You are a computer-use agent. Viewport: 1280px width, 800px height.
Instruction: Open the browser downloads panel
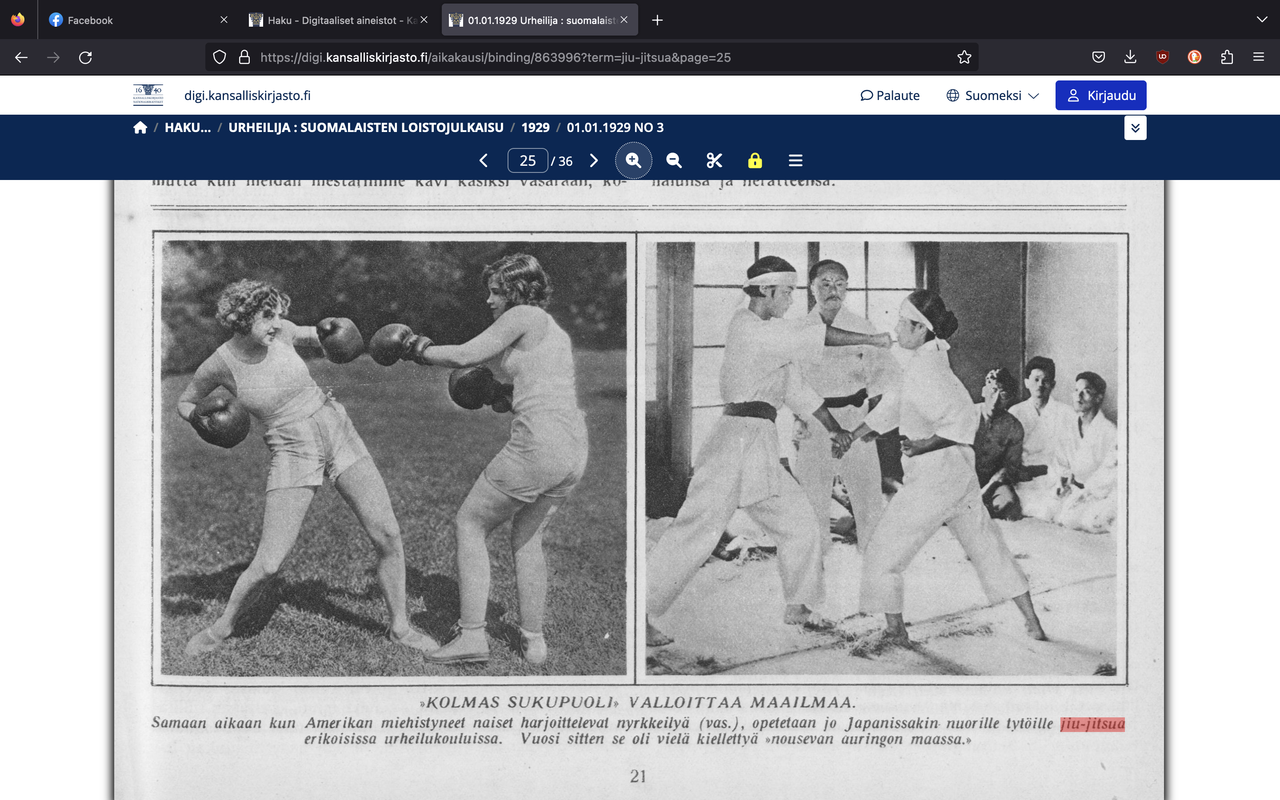coord(1130,57)
